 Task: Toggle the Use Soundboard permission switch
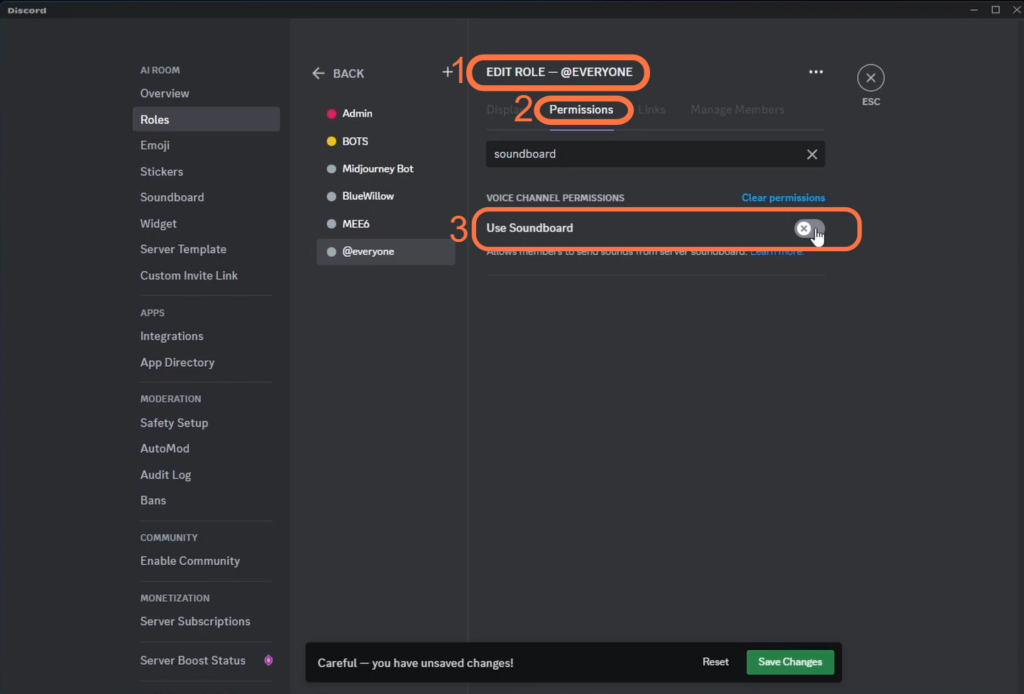(810, 229)
